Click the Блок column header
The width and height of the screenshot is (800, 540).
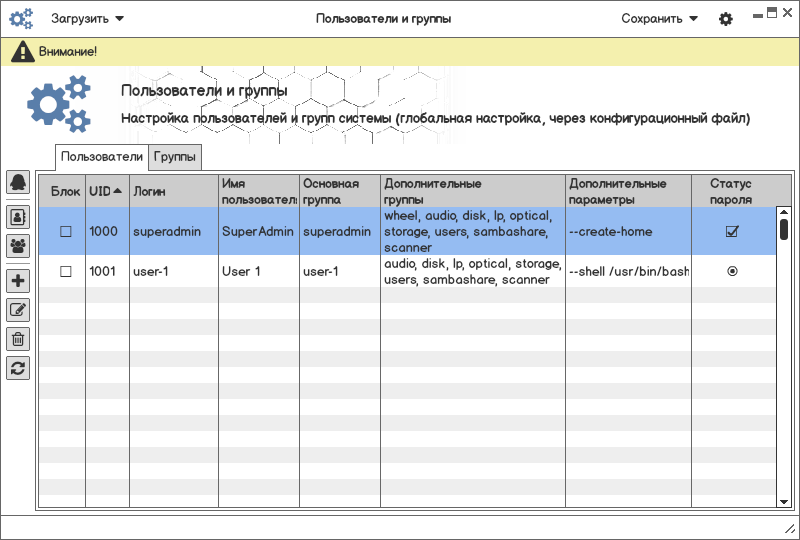pyautogui.click(x=62, y=191)
